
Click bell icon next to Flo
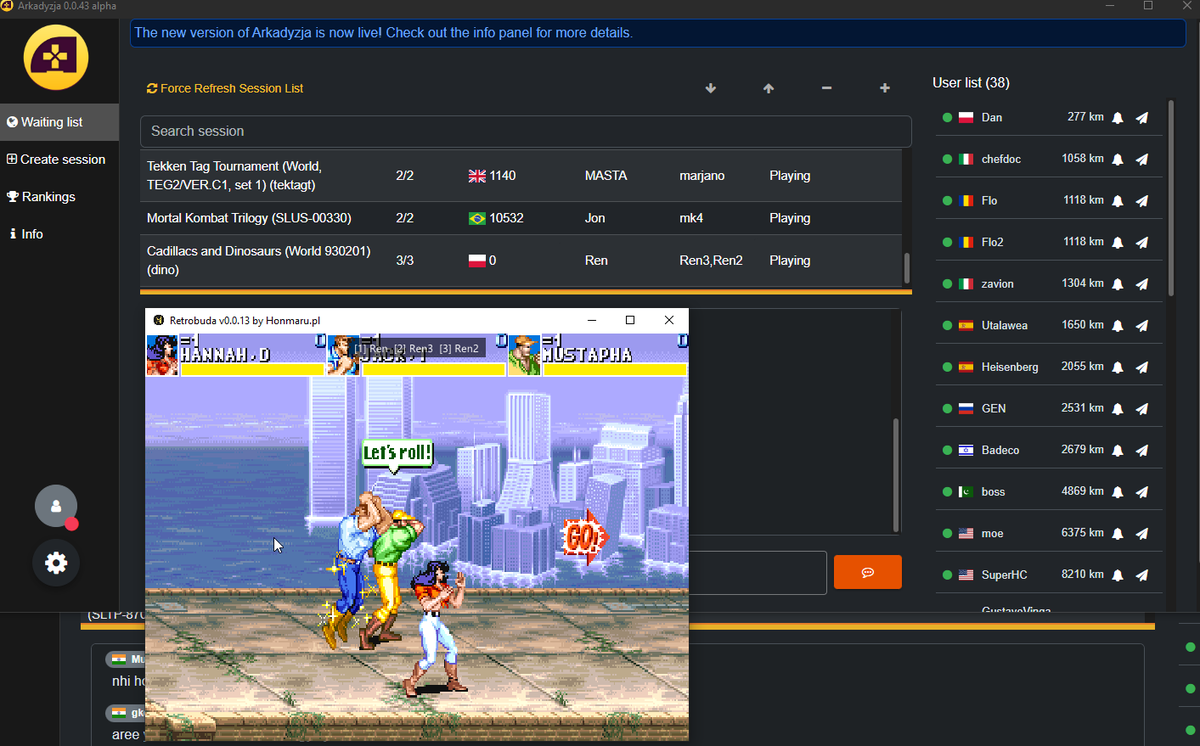1118,201
